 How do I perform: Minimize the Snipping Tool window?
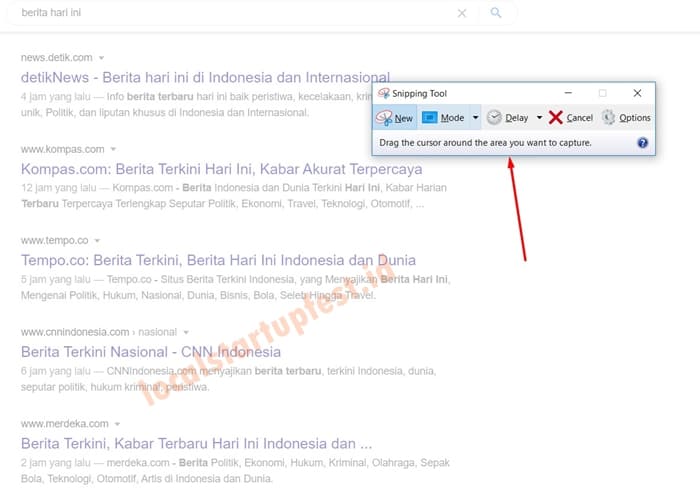pyautogui.click(x=568, y=93)
